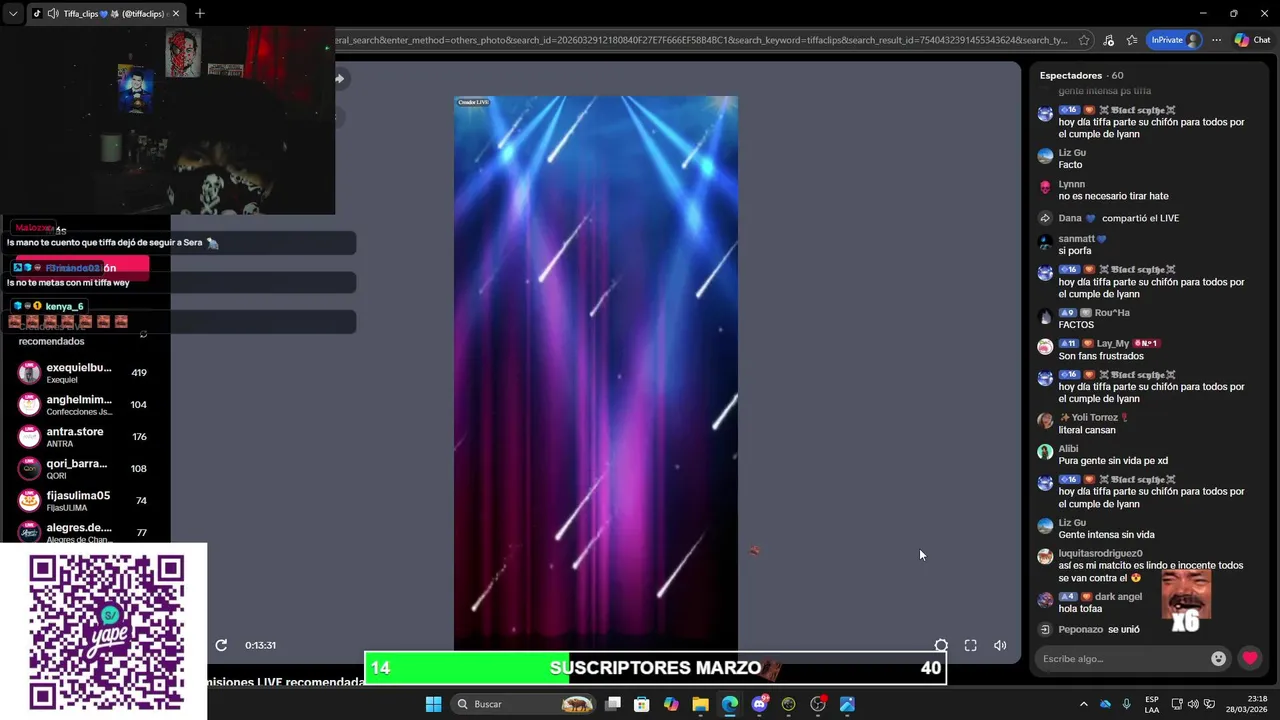Click Rou^Ha's username in chat
1280x720 pixels.
[1112, 313]
